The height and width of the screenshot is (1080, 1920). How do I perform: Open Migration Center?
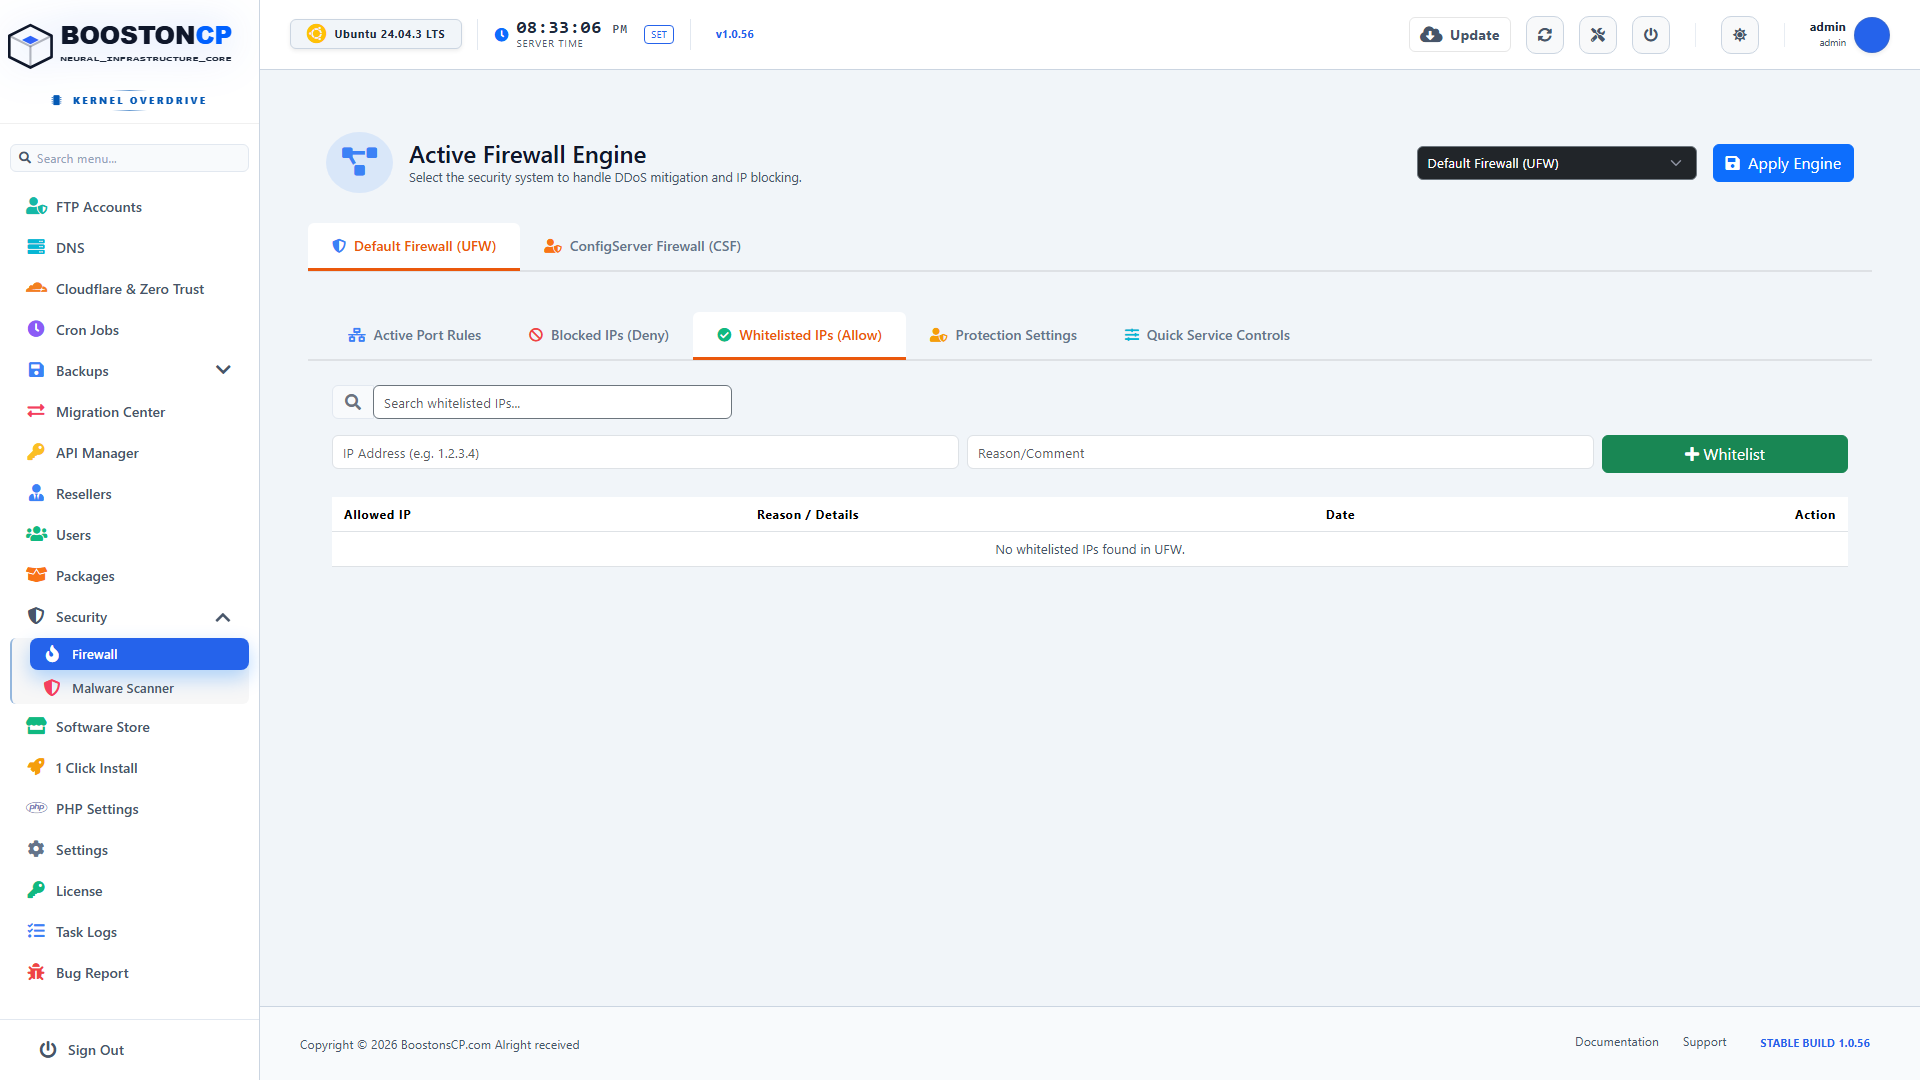(129, 412)
